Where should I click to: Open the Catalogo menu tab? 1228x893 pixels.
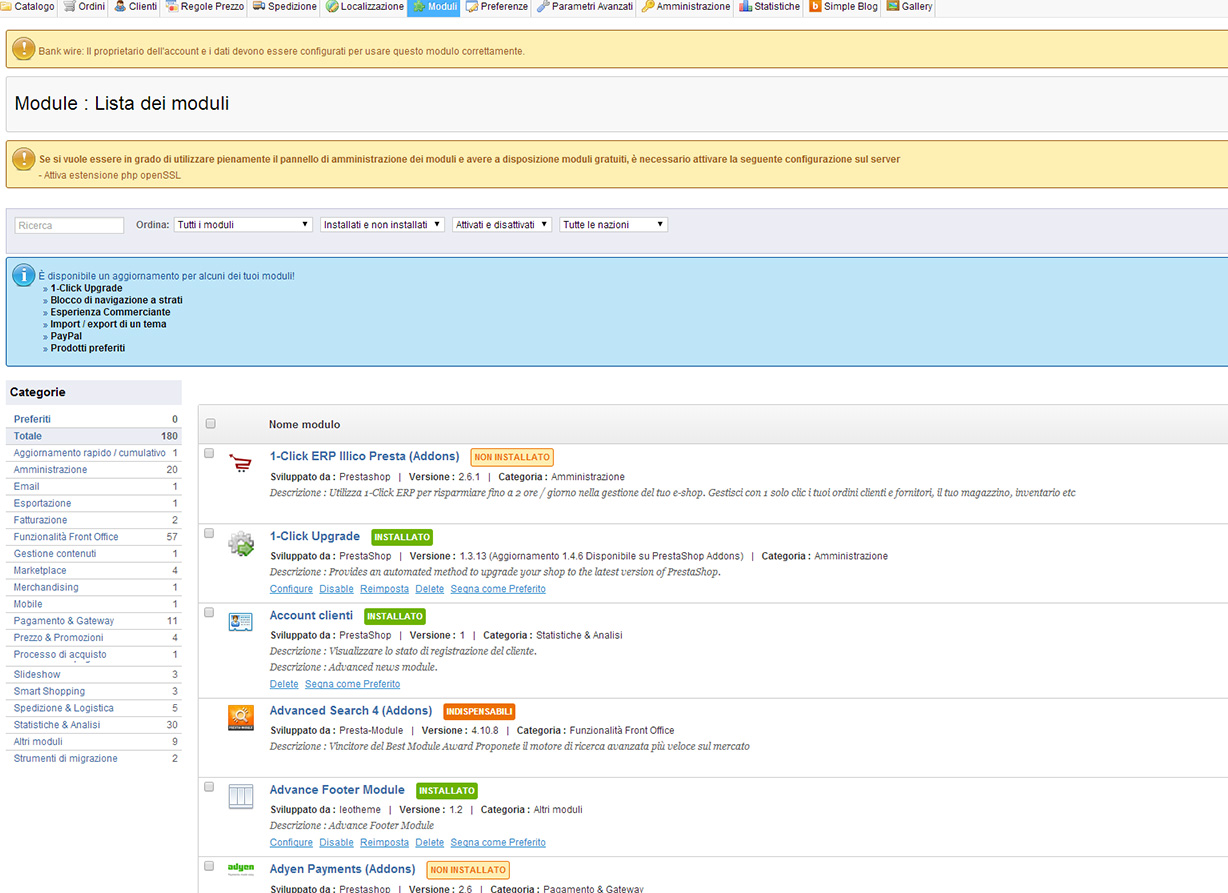[29, 7]
